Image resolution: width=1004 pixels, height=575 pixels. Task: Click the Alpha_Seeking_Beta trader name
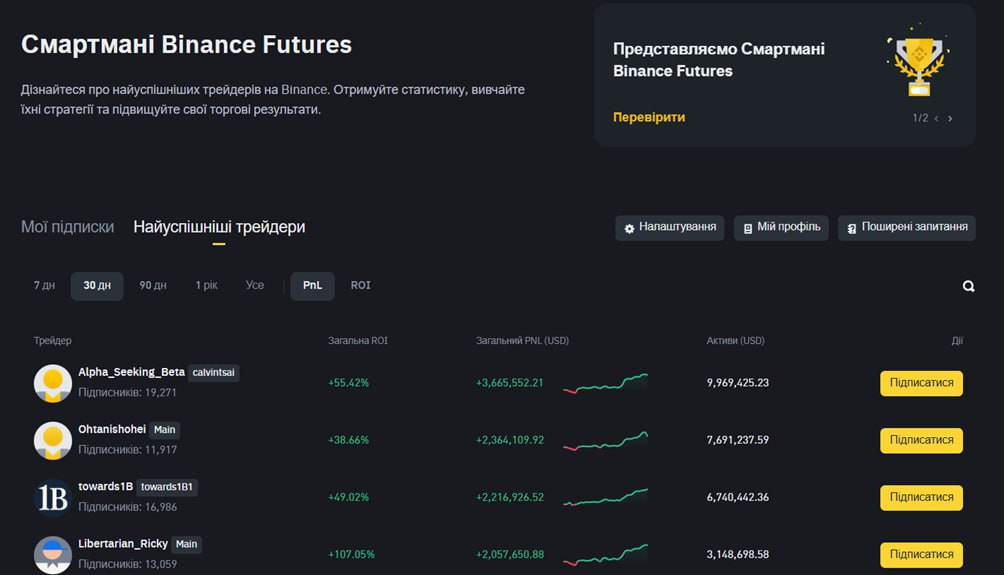[131, 372]
